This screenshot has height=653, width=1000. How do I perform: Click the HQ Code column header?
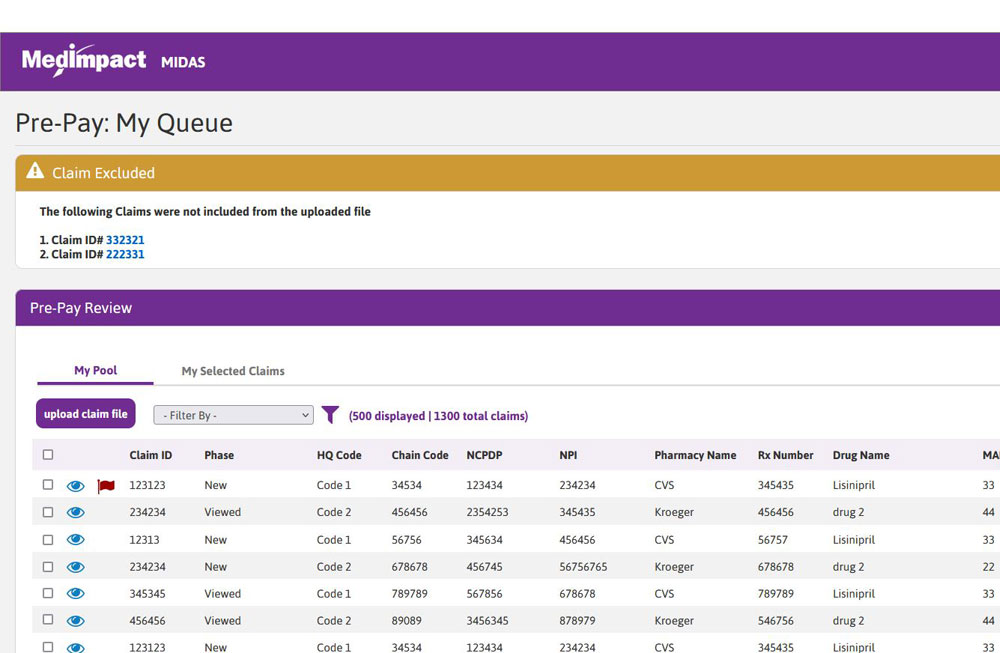(339, 455)
